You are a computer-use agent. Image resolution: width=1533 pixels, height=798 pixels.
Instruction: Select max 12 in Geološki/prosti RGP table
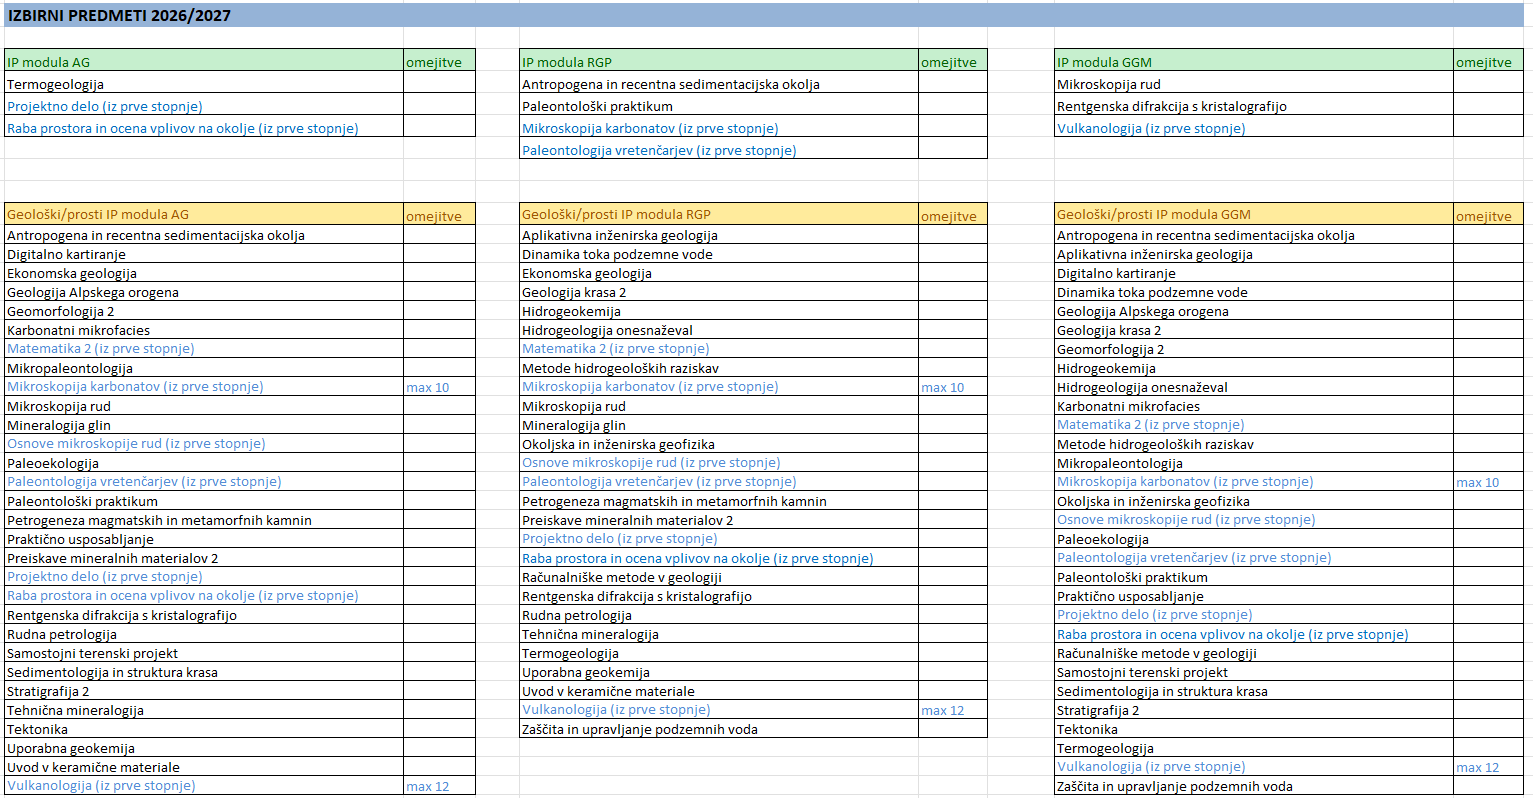coord(943,710)
